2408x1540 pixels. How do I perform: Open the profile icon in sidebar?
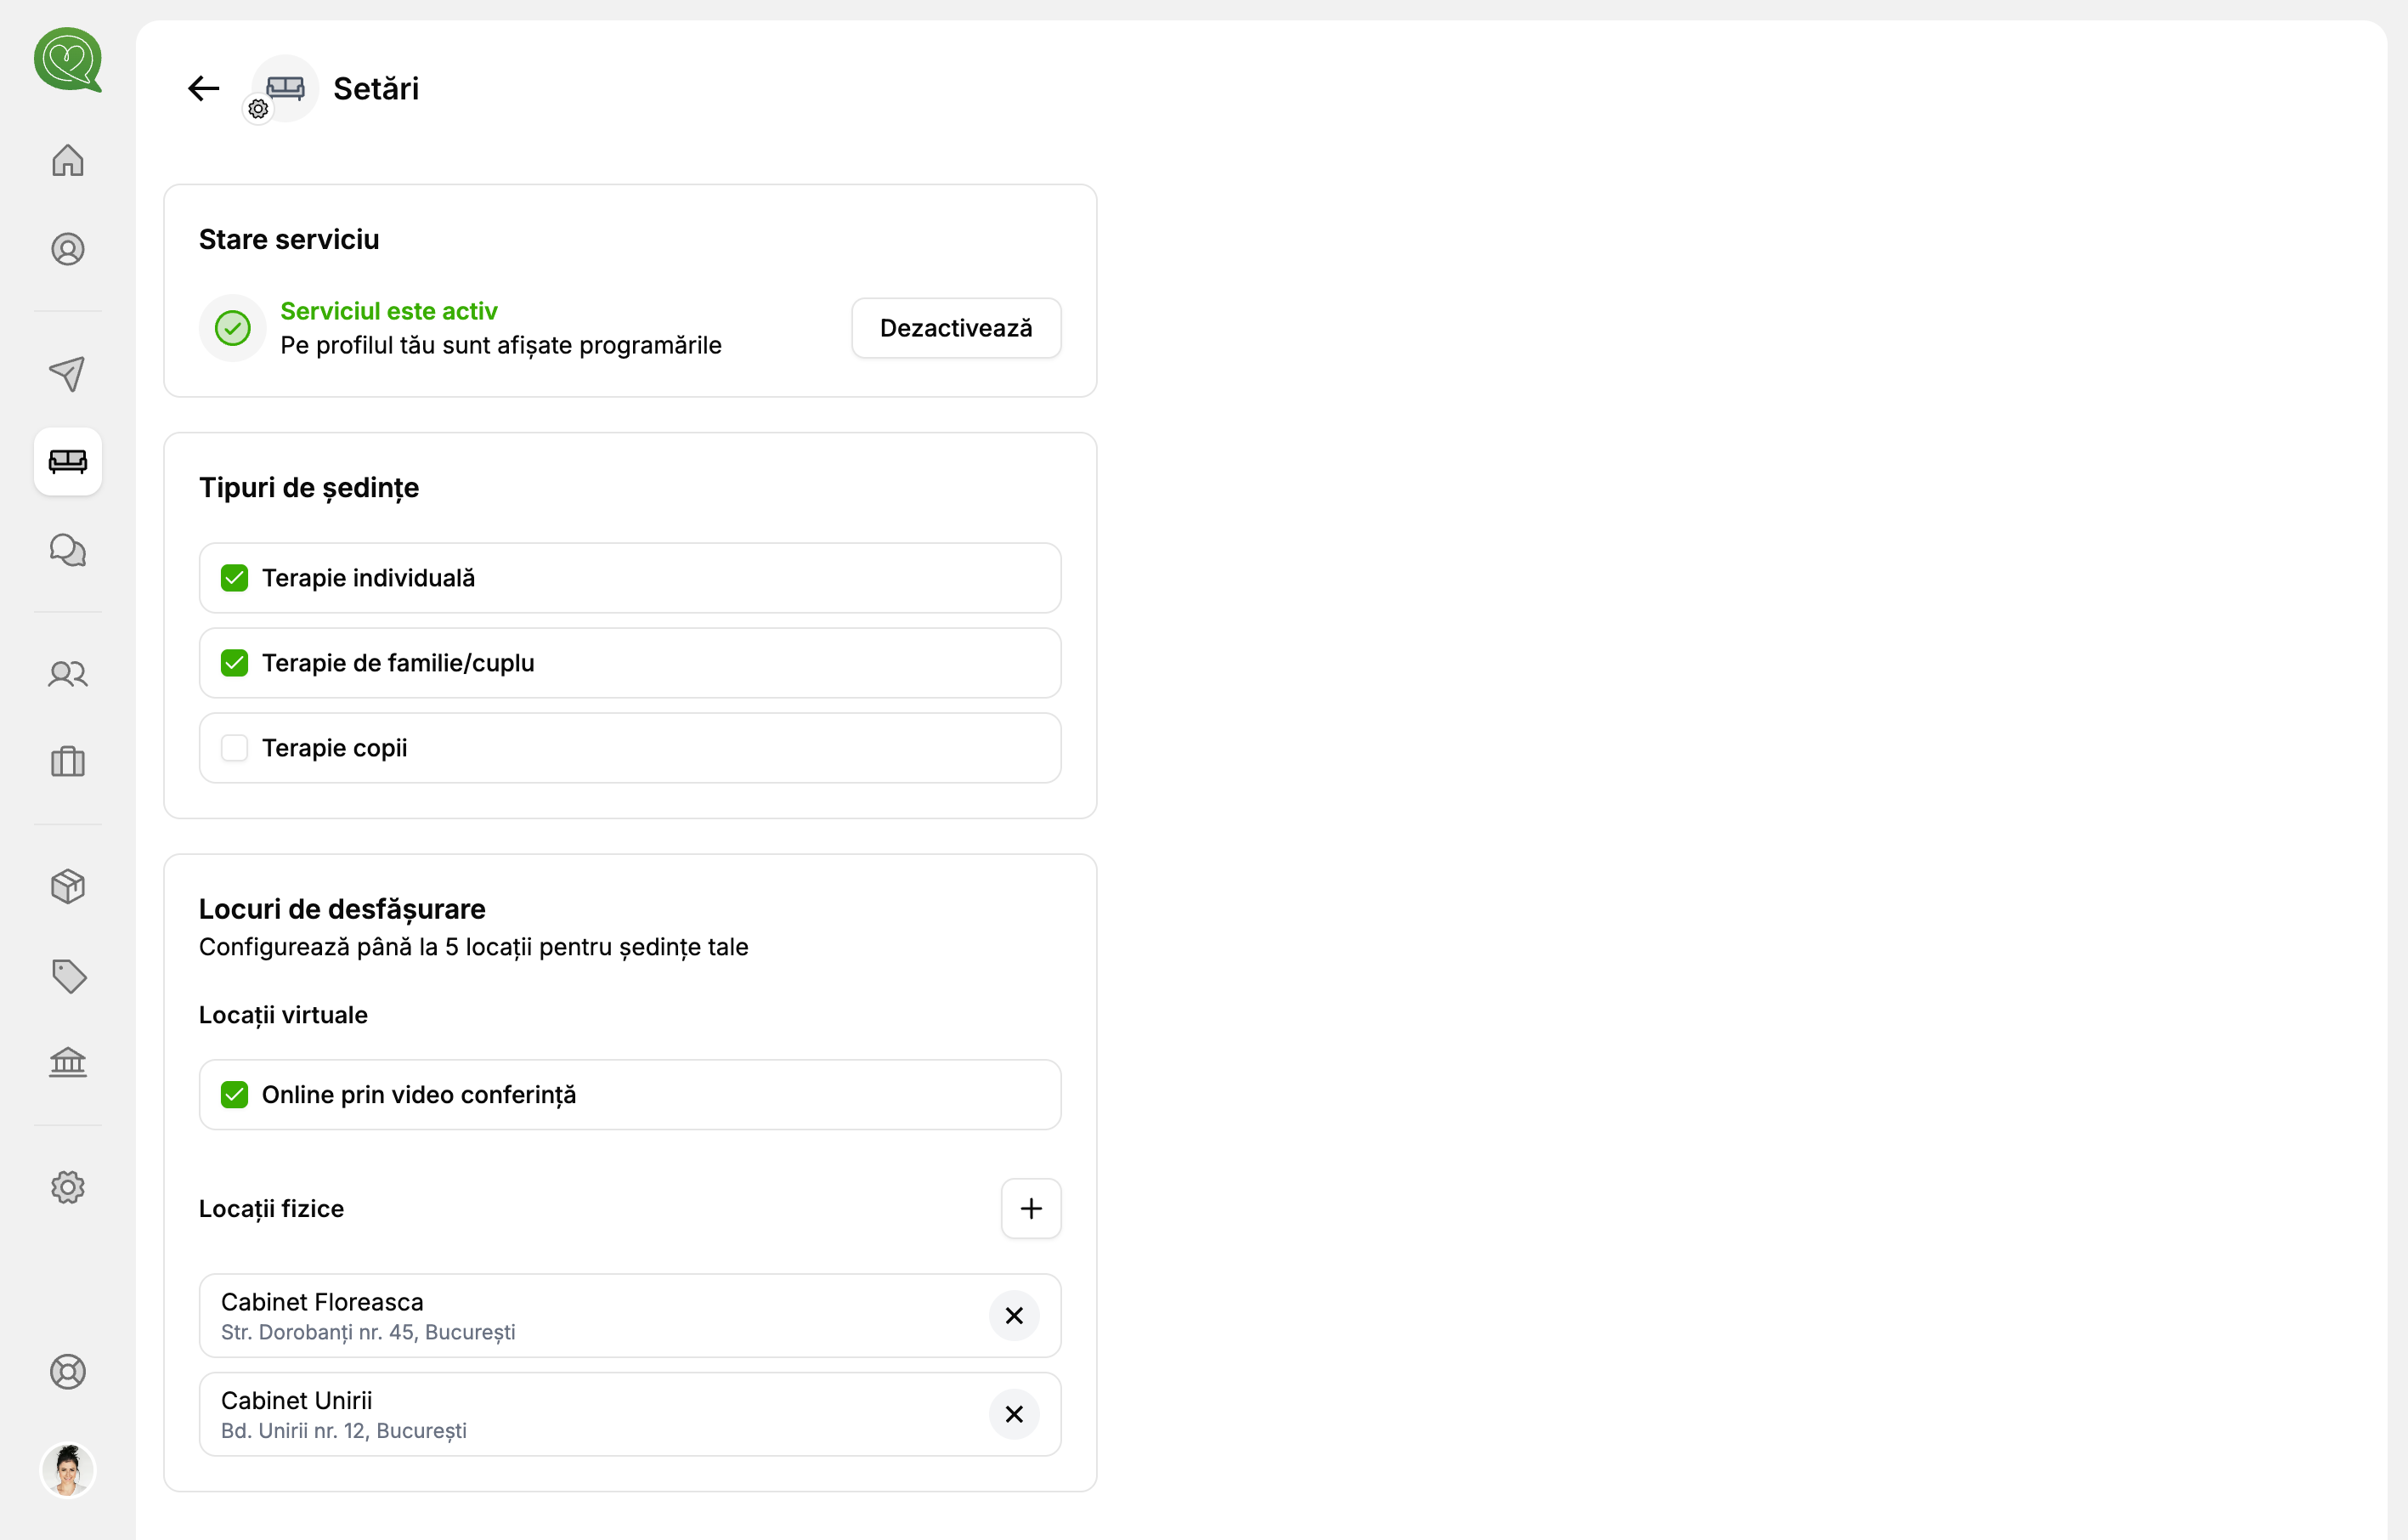click(x=68, y=249)
